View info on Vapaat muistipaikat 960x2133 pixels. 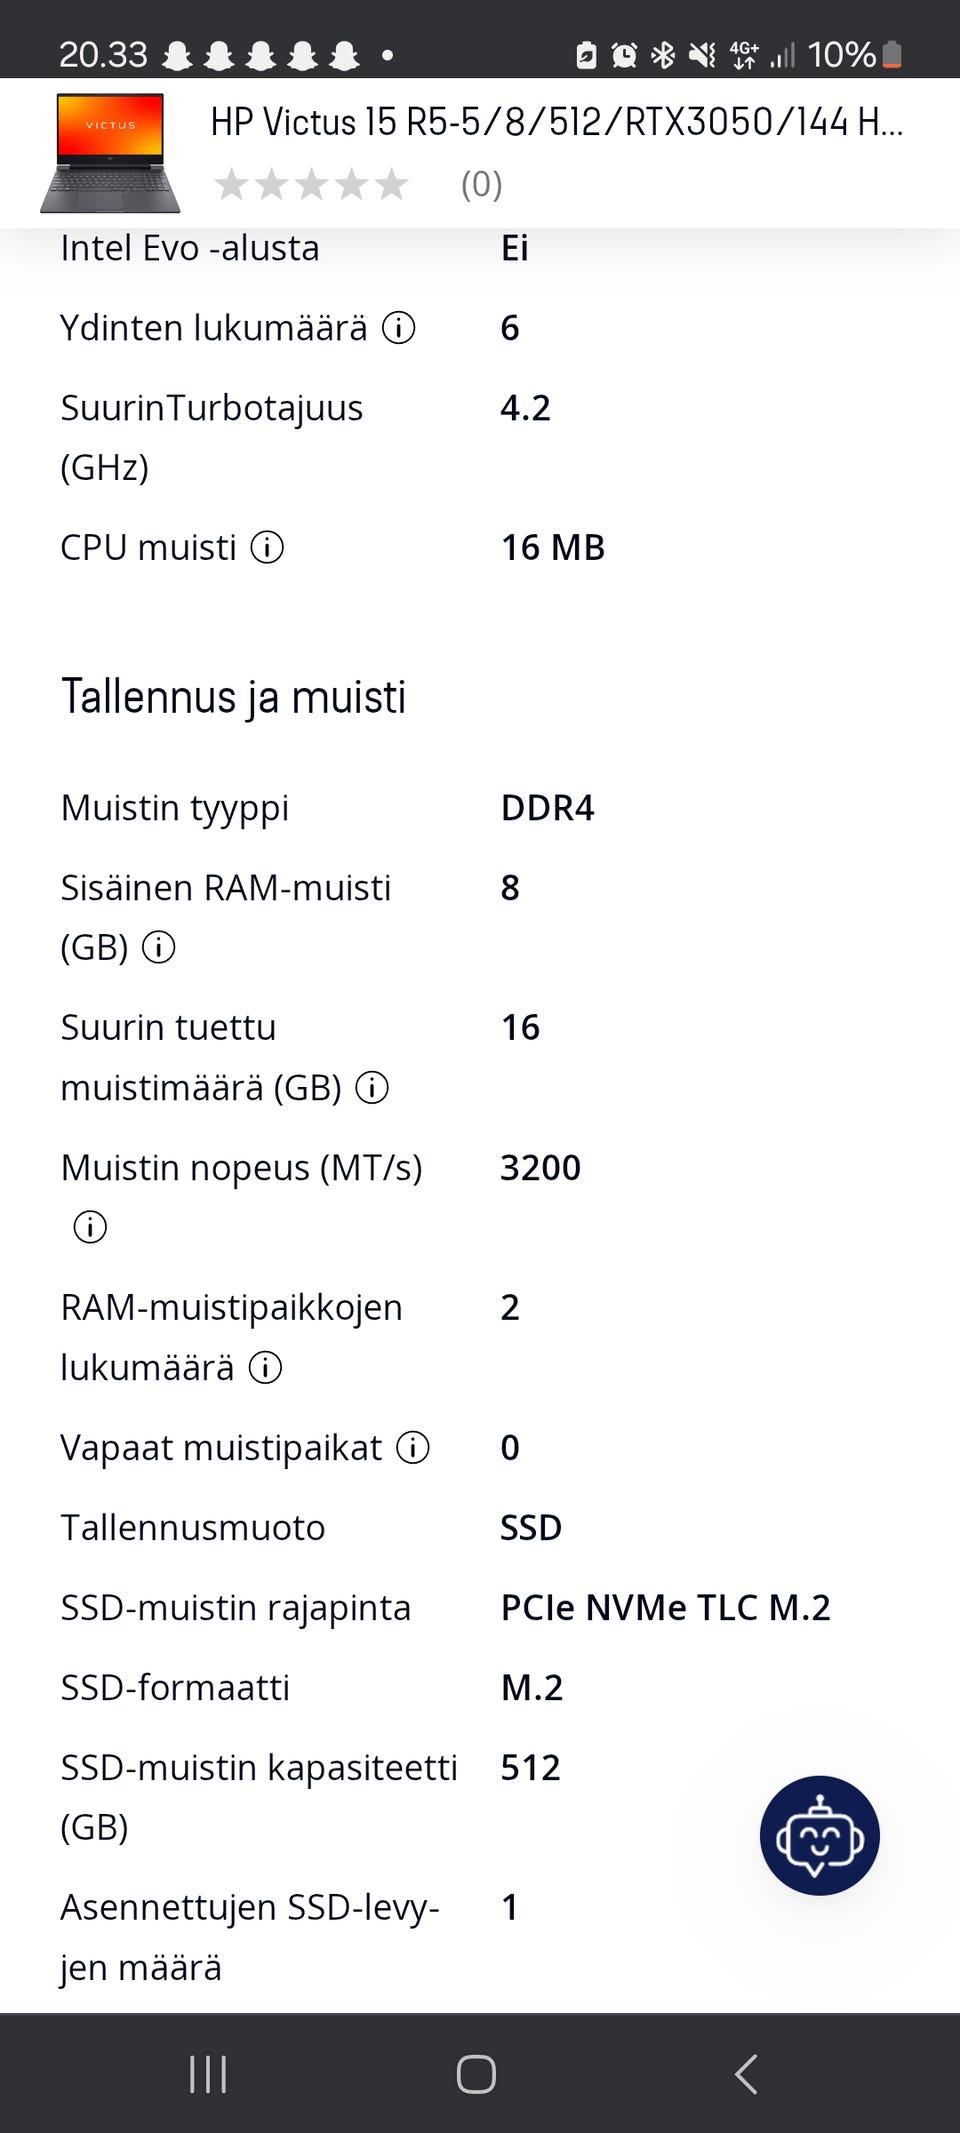pos(413,1447)
